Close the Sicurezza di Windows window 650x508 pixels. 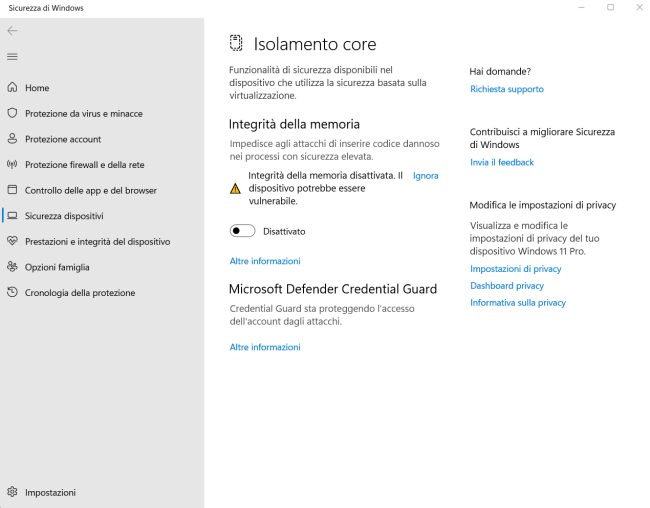[639, 7]
